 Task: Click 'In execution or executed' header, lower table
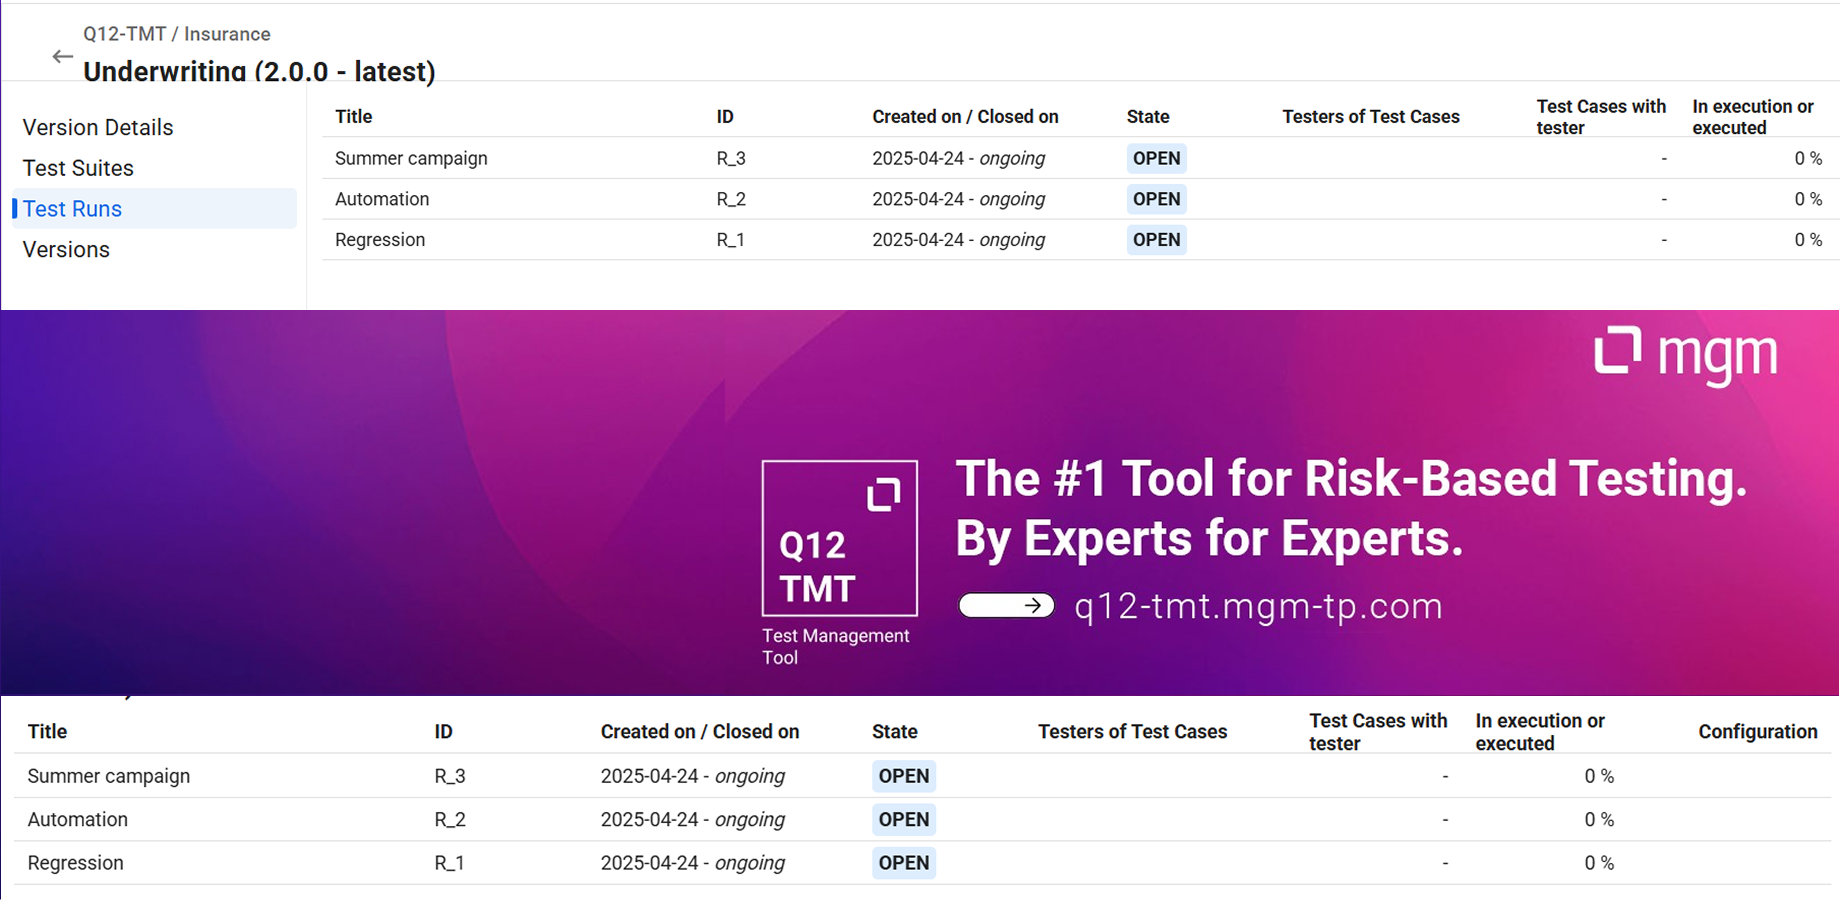pos(1540,732)
